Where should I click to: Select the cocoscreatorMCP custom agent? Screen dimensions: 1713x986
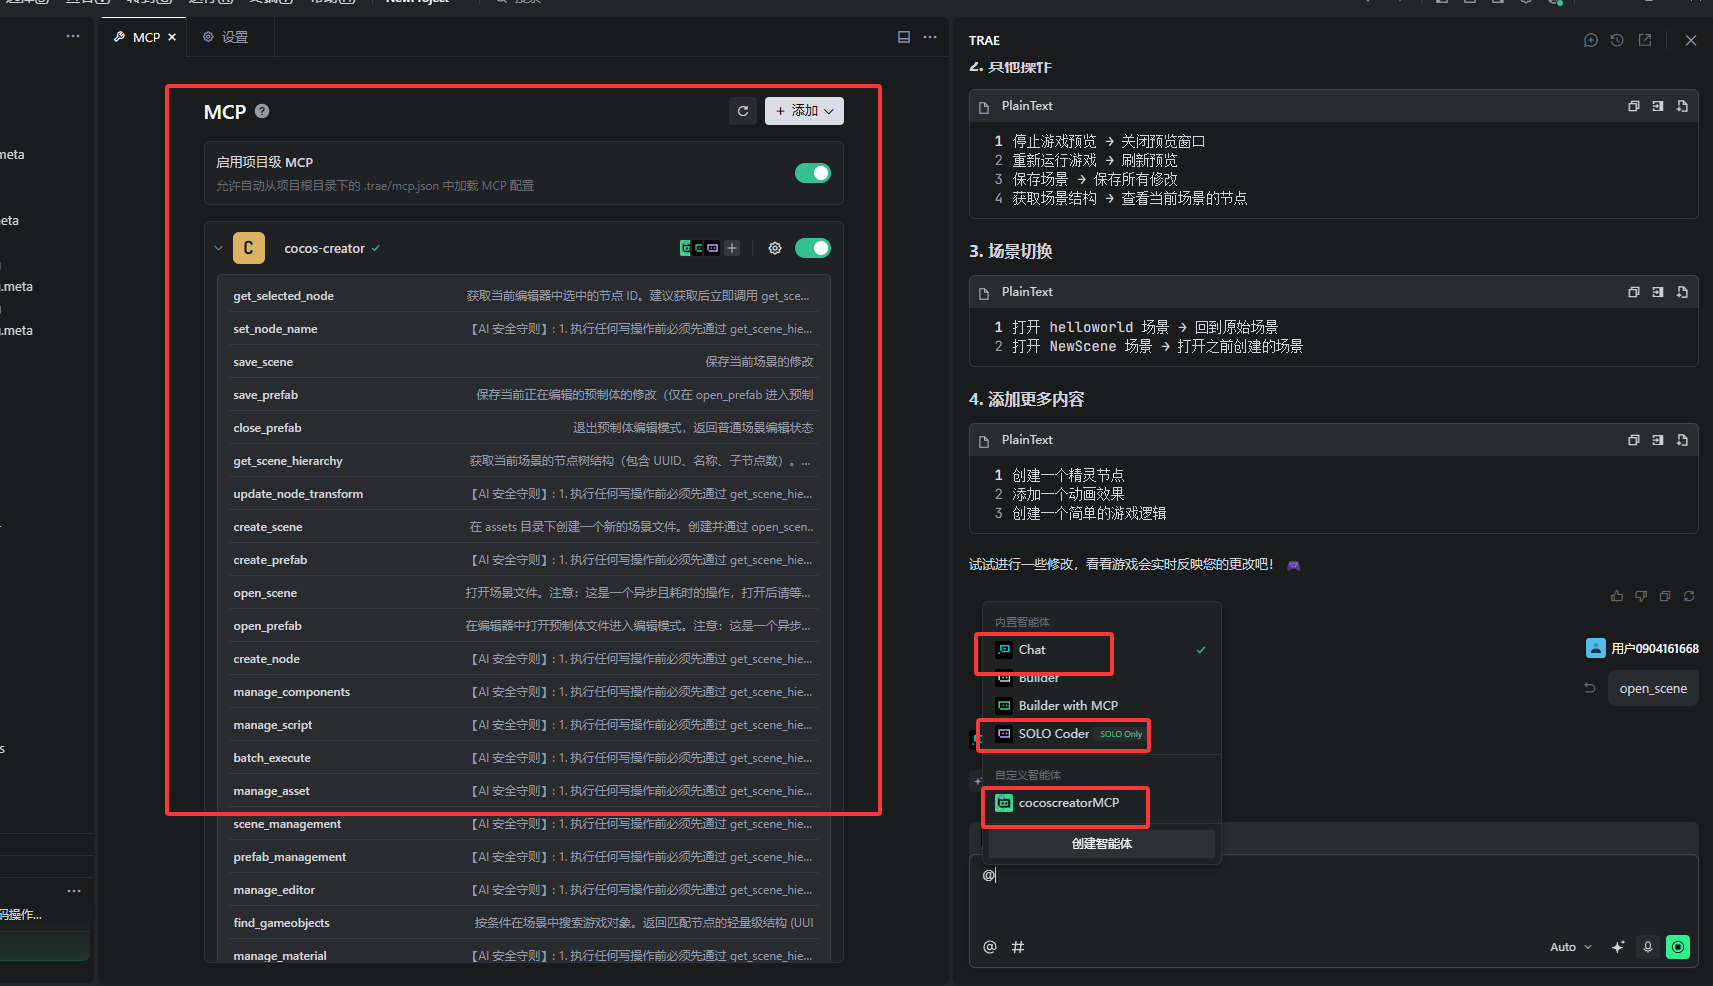click(1101, 803)
